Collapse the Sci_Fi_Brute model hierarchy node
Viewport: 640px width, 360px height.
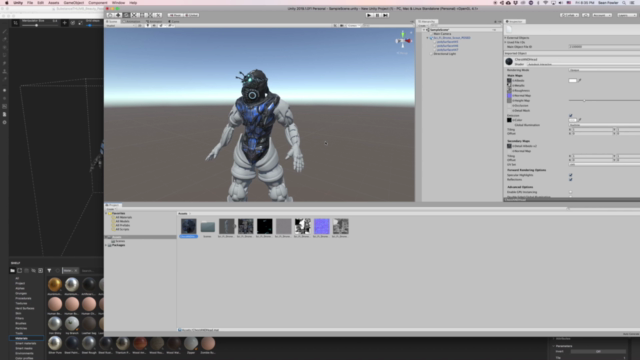click(428, 38)
